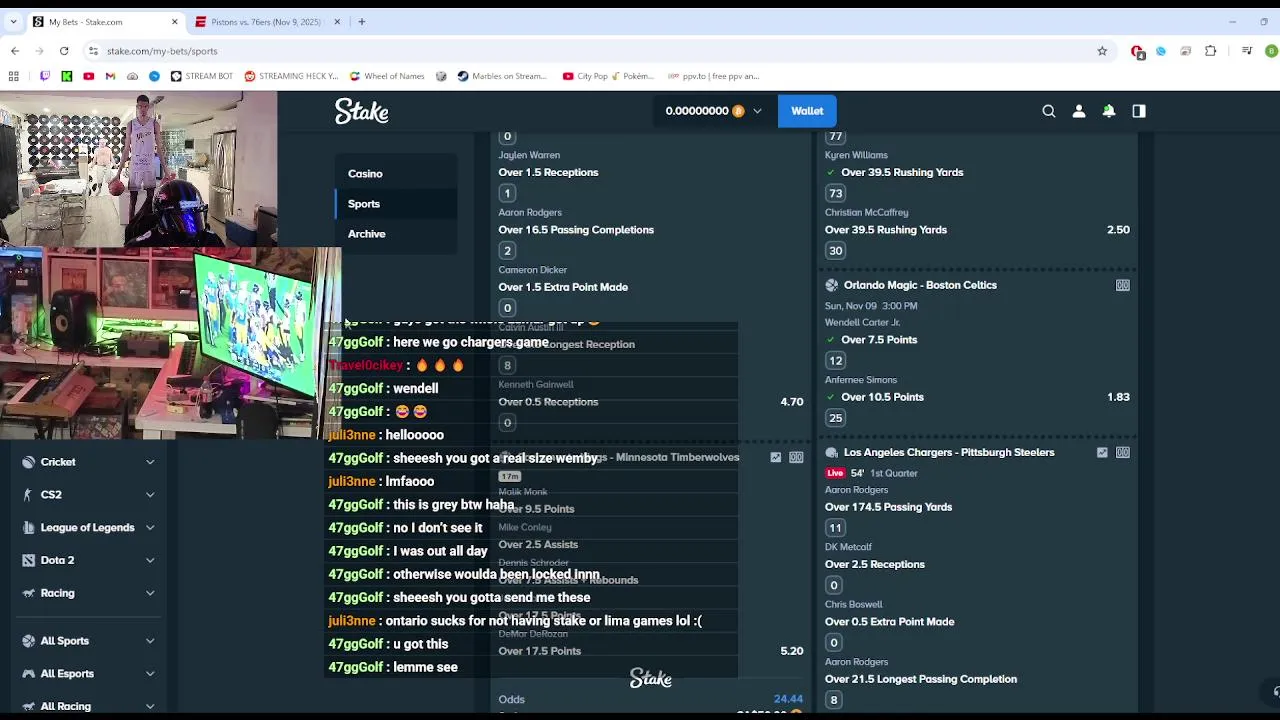Open the STREAM BOT bookmark

pos(201,76)
